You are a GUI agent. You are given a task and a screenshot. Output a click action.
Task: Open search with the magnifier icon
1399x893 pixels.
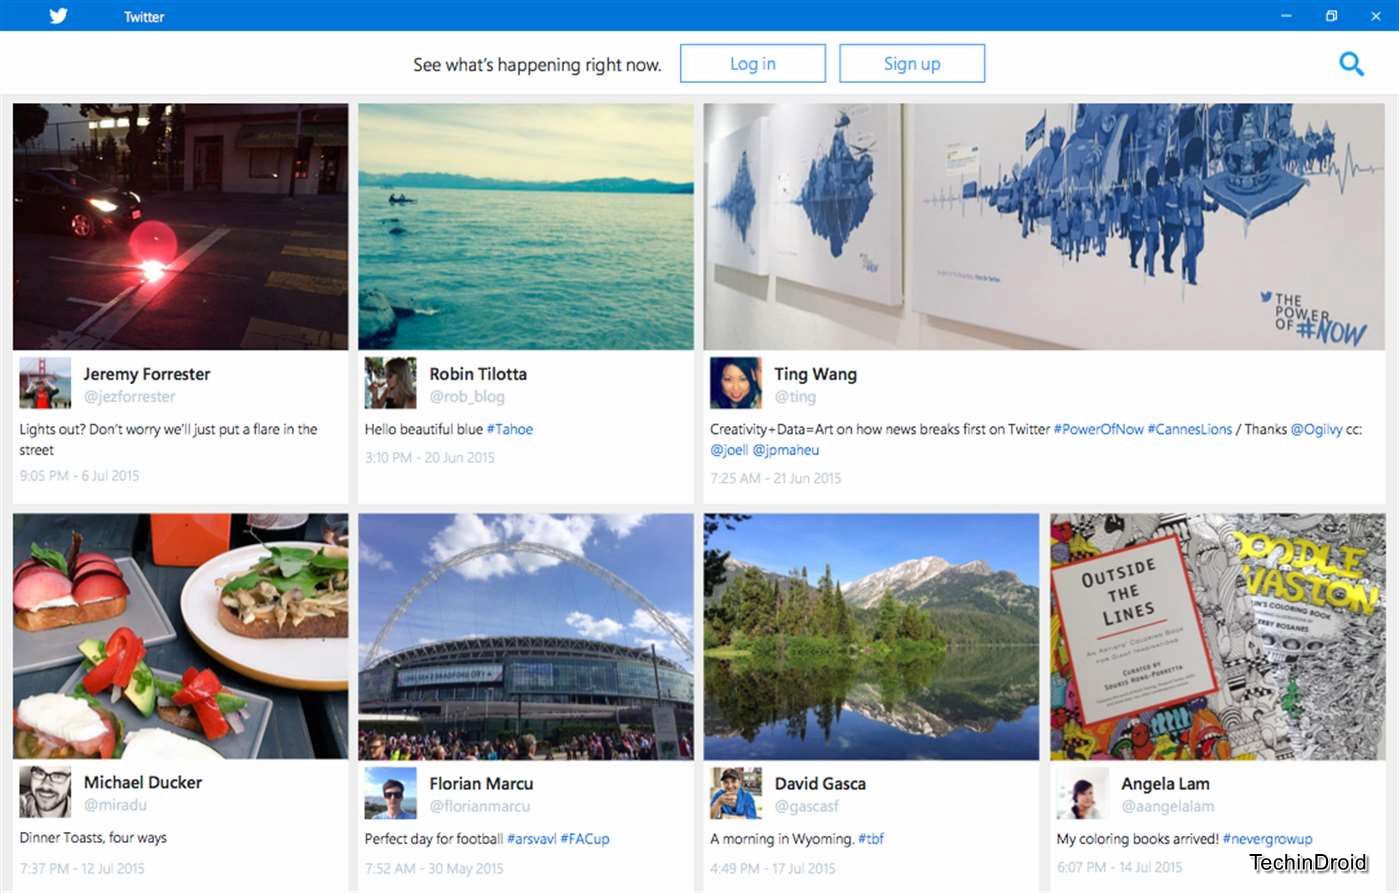pos(1351,64)
